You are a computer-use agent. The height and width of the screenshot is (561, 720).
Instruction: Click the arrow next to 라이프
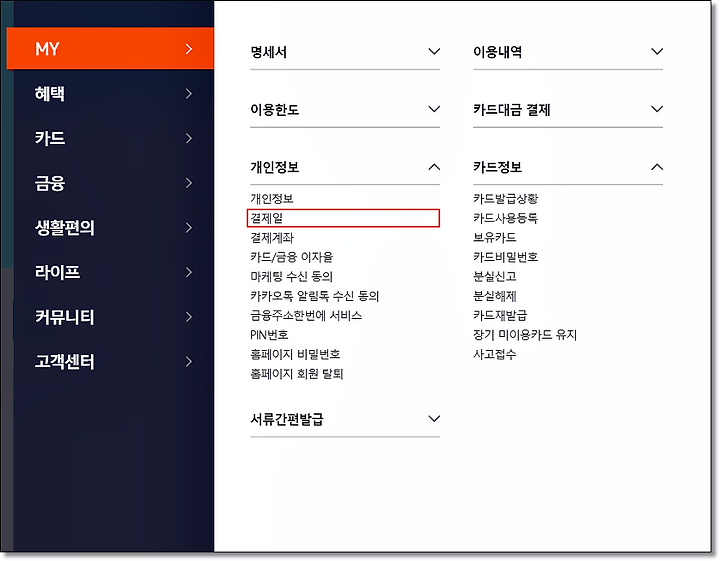point(189,272)
